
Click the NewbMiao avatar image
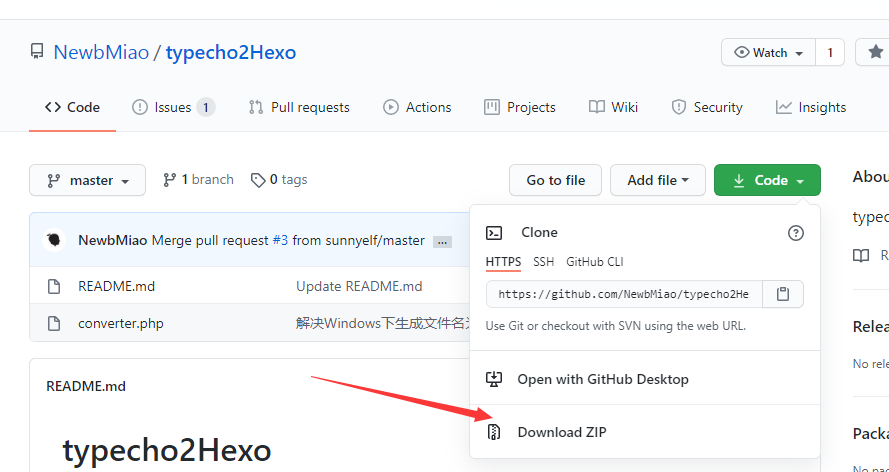pos(54,240)
